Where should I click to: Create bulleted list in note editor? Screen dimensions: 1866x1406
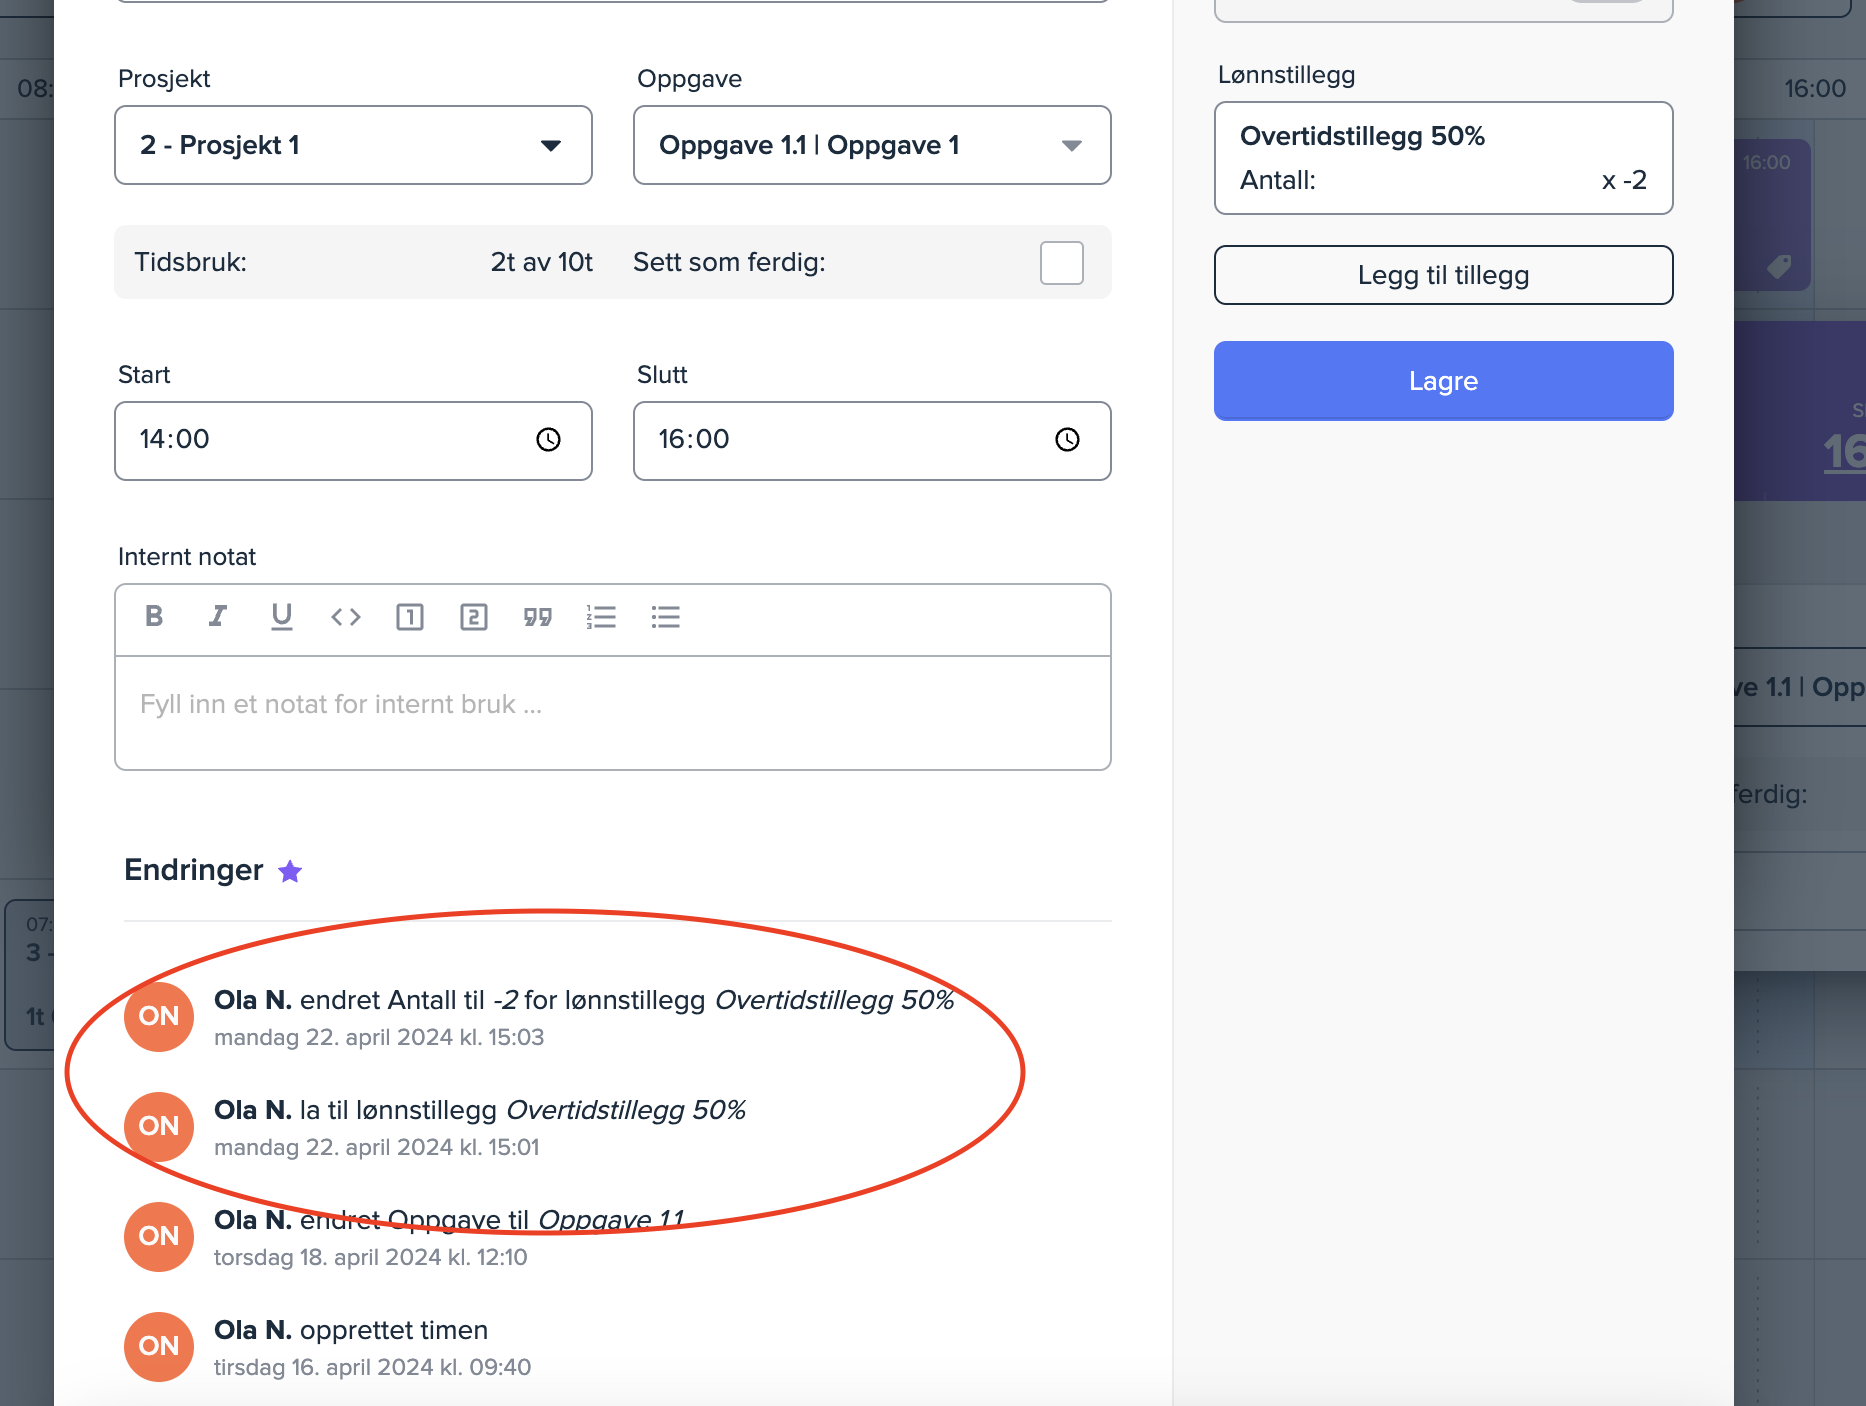[x=665, y=617]
